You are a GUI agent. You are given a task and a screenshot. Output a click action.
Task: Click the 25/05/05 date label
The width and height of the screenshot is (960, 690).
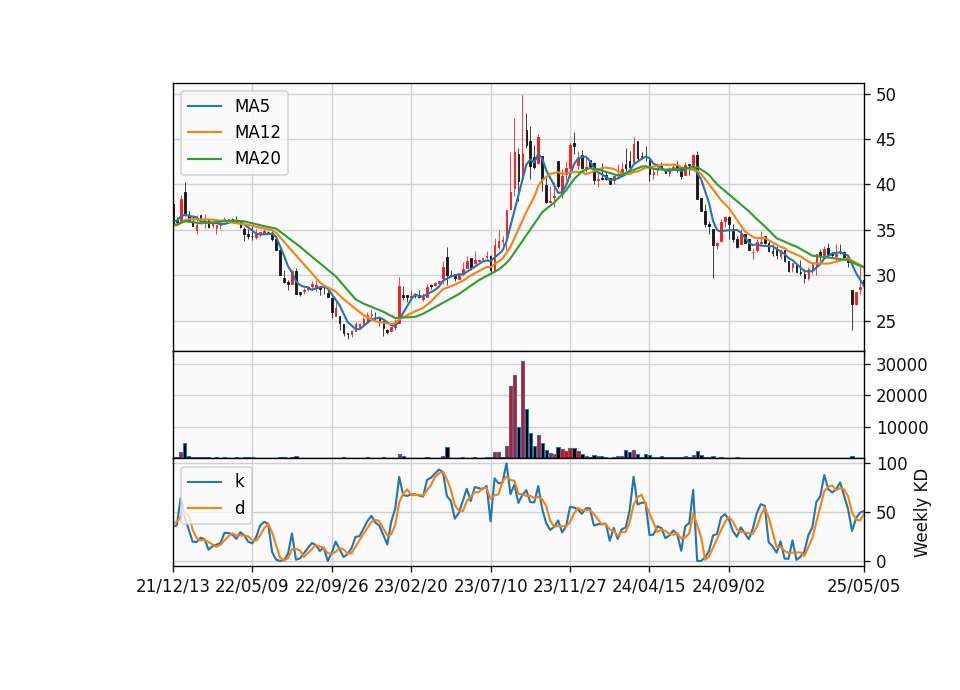864,587
